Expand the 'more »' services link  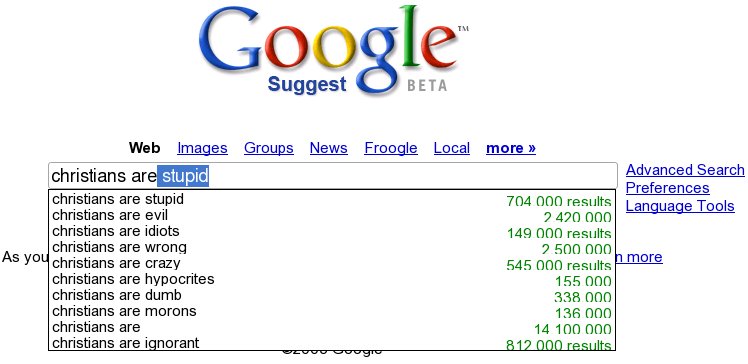click(511, 148)
